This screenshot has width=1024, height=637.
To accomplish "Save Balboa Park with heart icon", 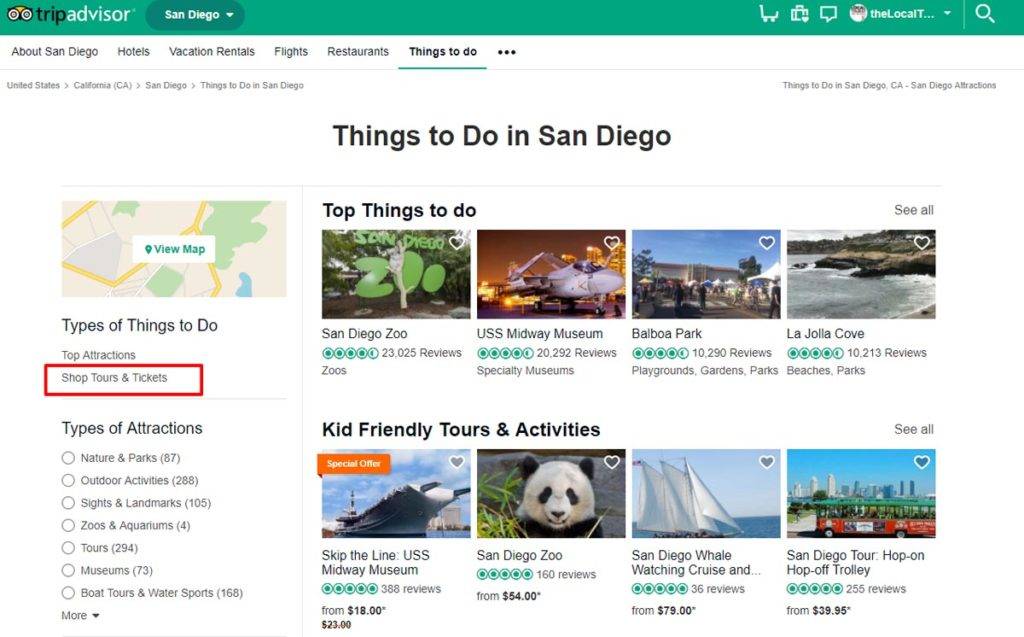I will [x=767, y=243].
